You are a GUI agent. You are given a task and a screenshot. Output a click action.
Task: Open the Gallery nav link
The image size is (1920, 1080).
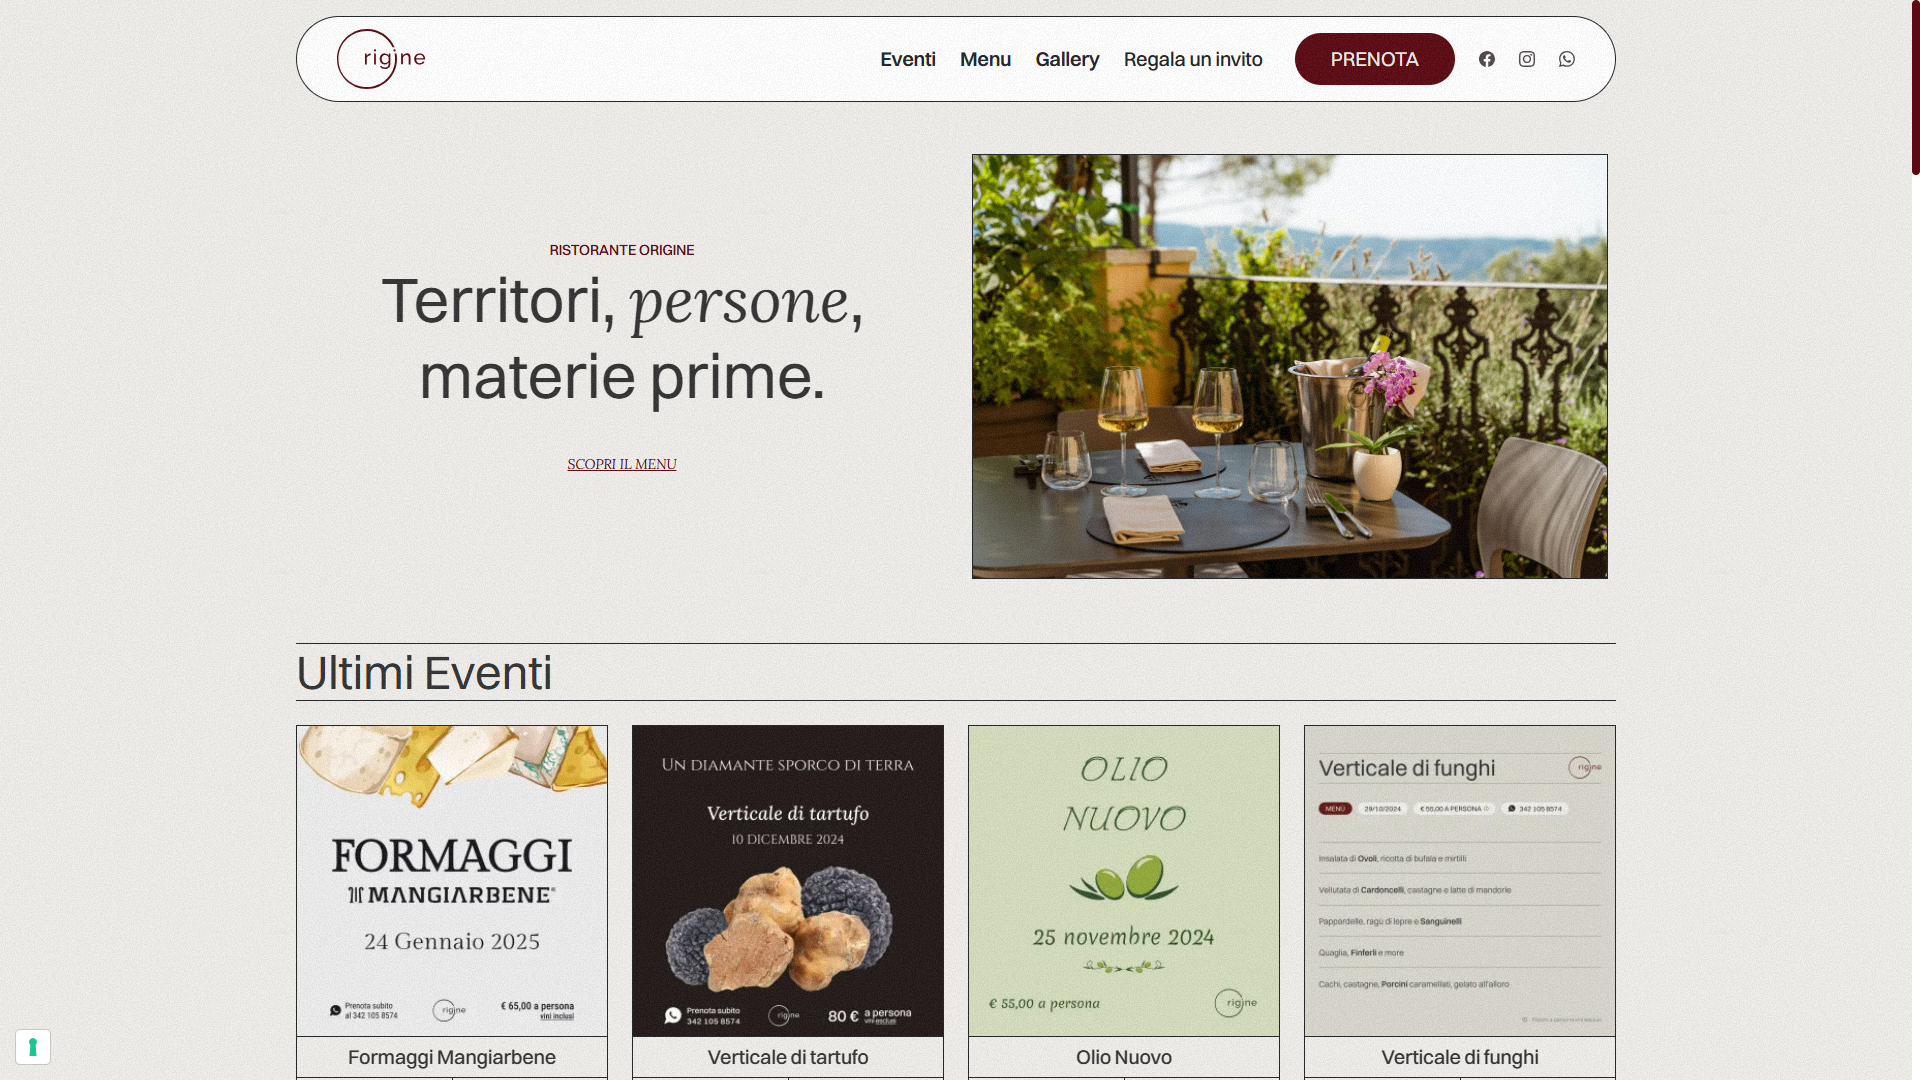(x=1067, y=59)
